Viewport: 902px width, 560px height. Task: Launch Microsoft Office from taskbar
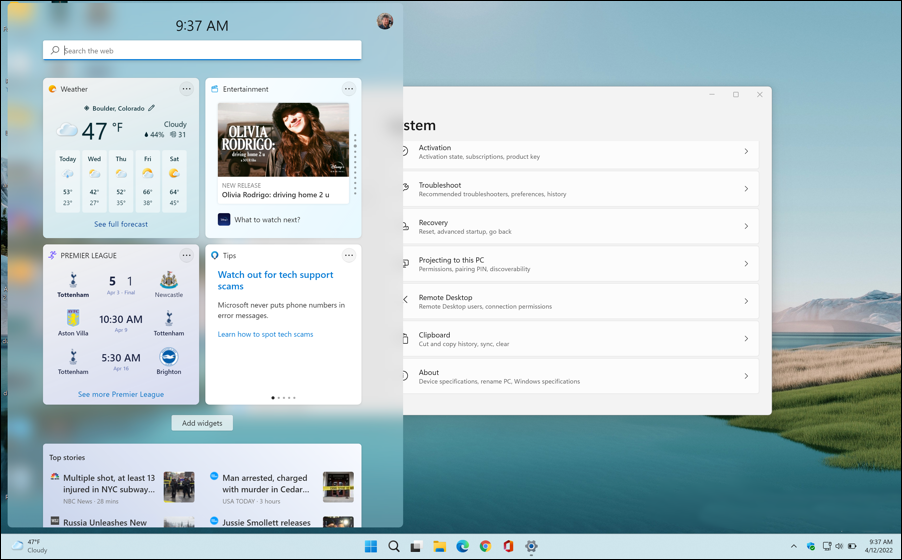508,546
